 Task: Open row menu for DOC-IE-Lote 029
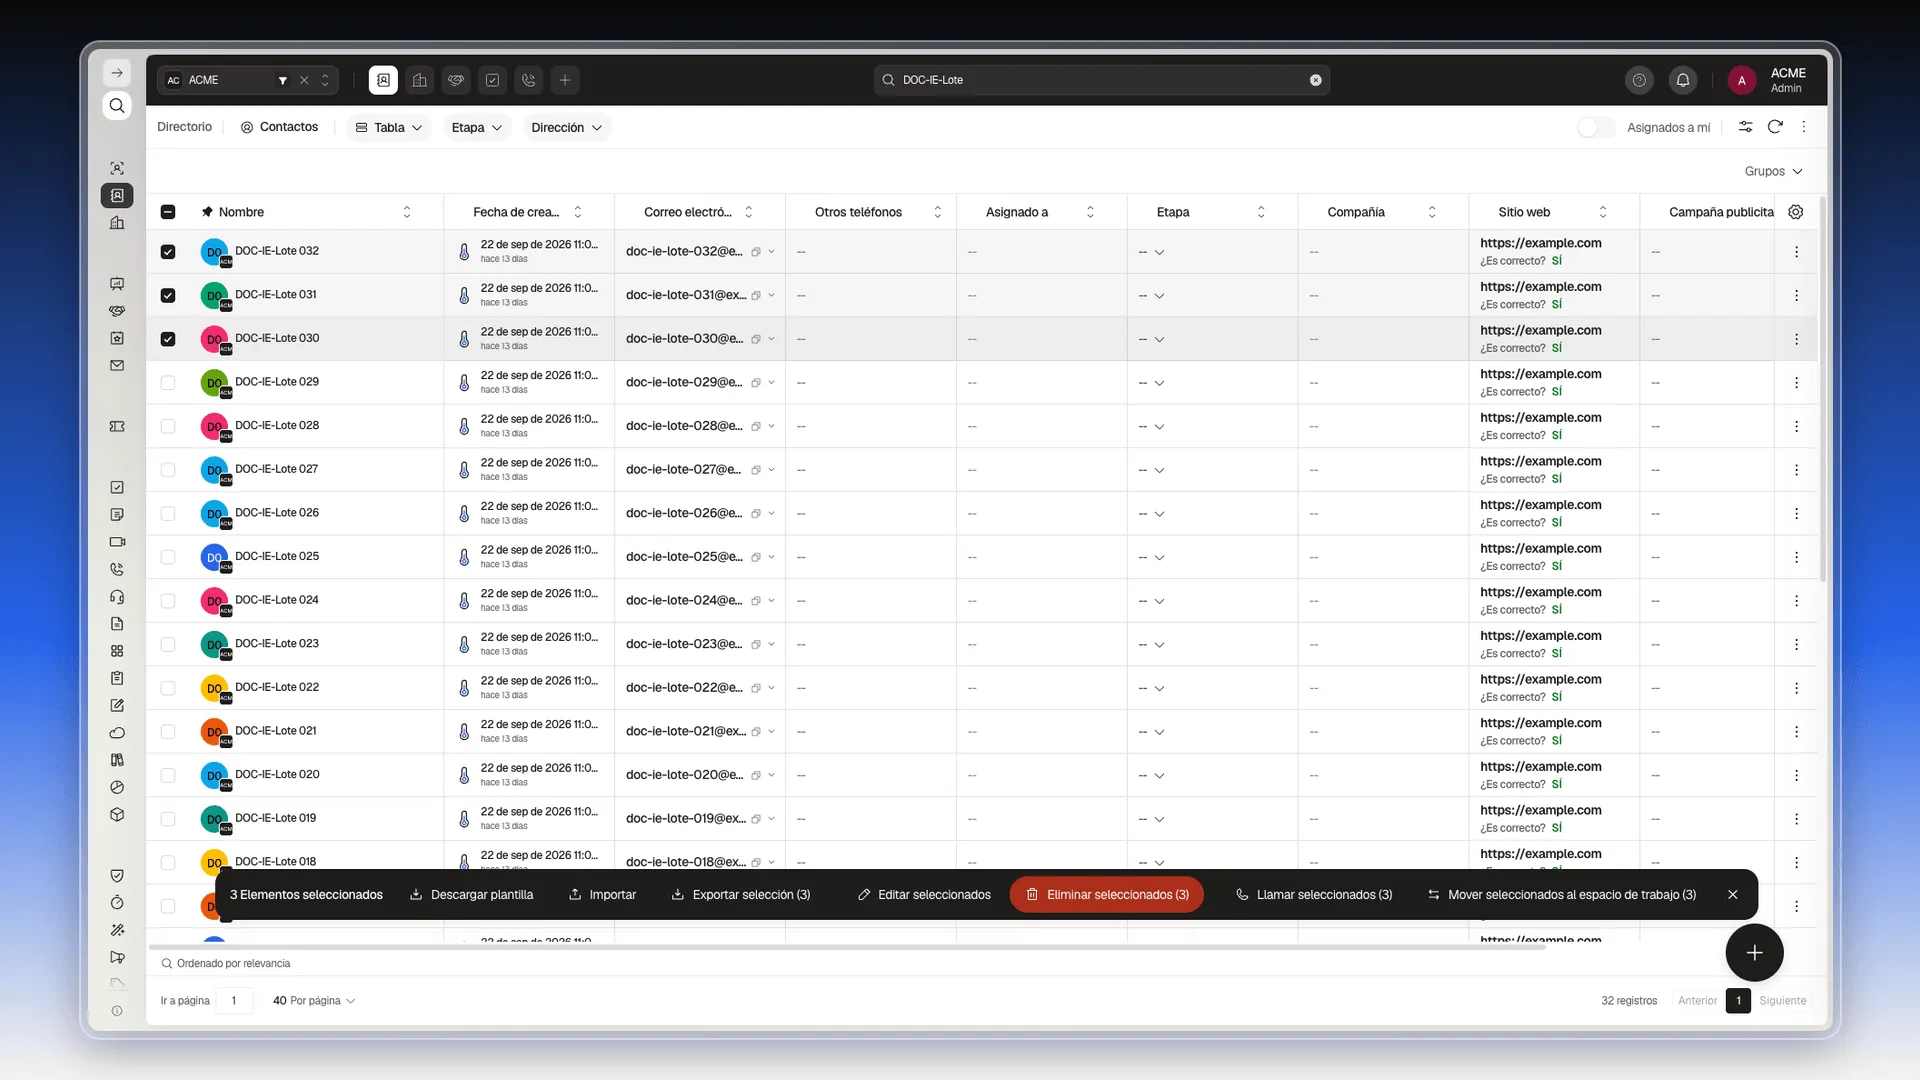(x=1796, y=383)
